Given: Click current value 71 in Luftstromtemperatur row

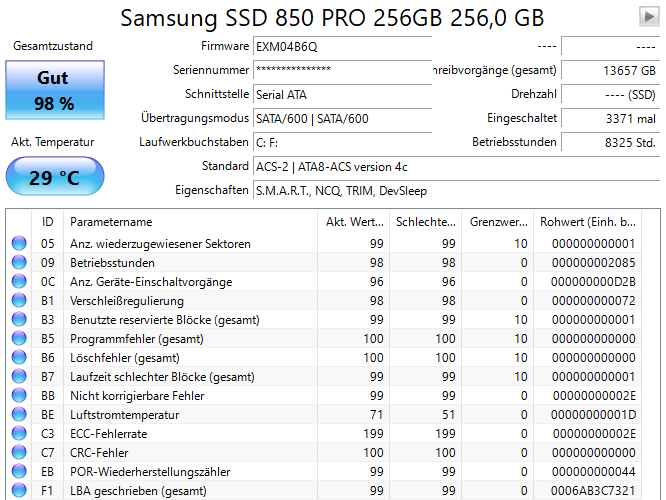Looking at the screenshot, I should 376,415.
